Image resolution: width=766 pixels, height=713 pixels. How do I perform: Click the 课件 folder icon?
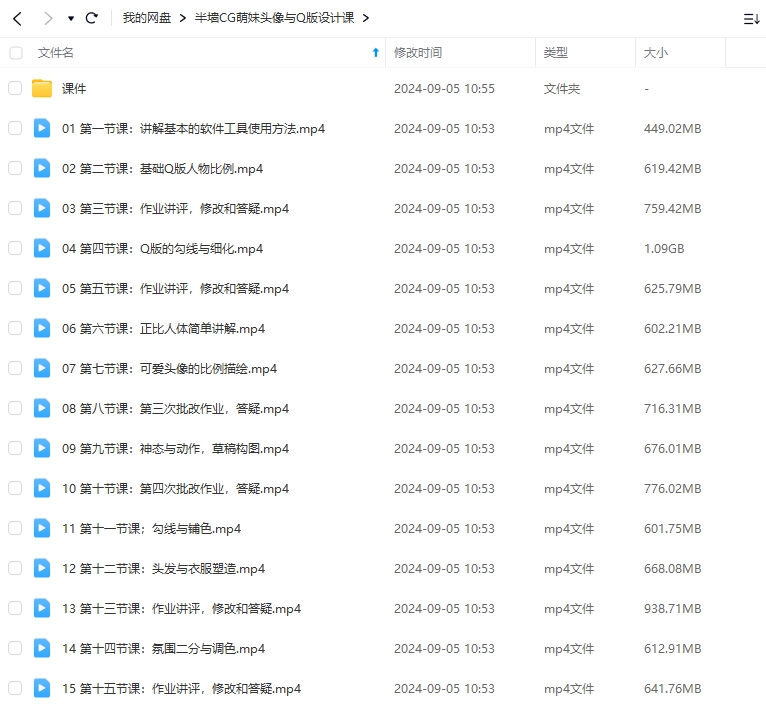tap(42, 88)
